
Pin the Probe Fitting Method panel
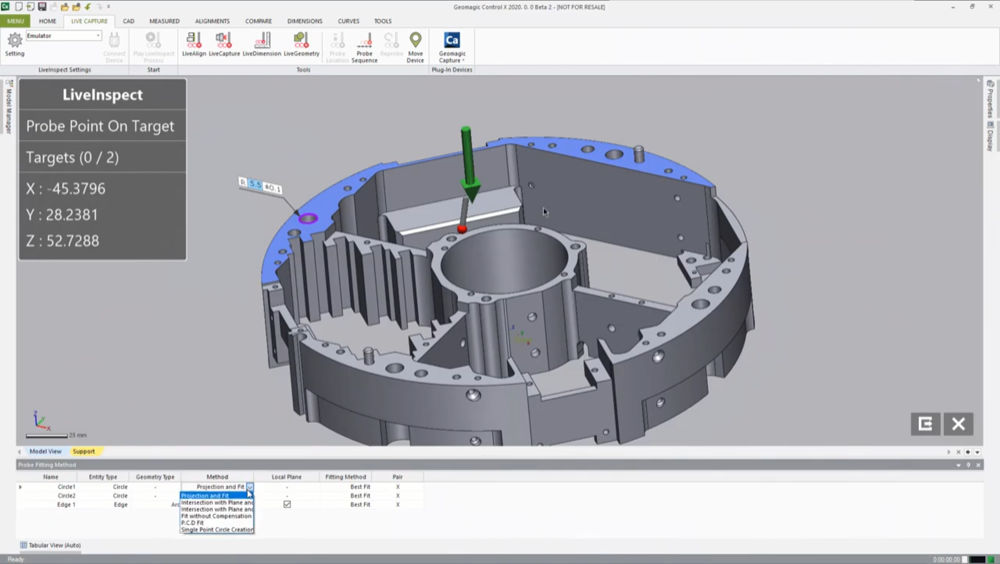coord(968,465)
